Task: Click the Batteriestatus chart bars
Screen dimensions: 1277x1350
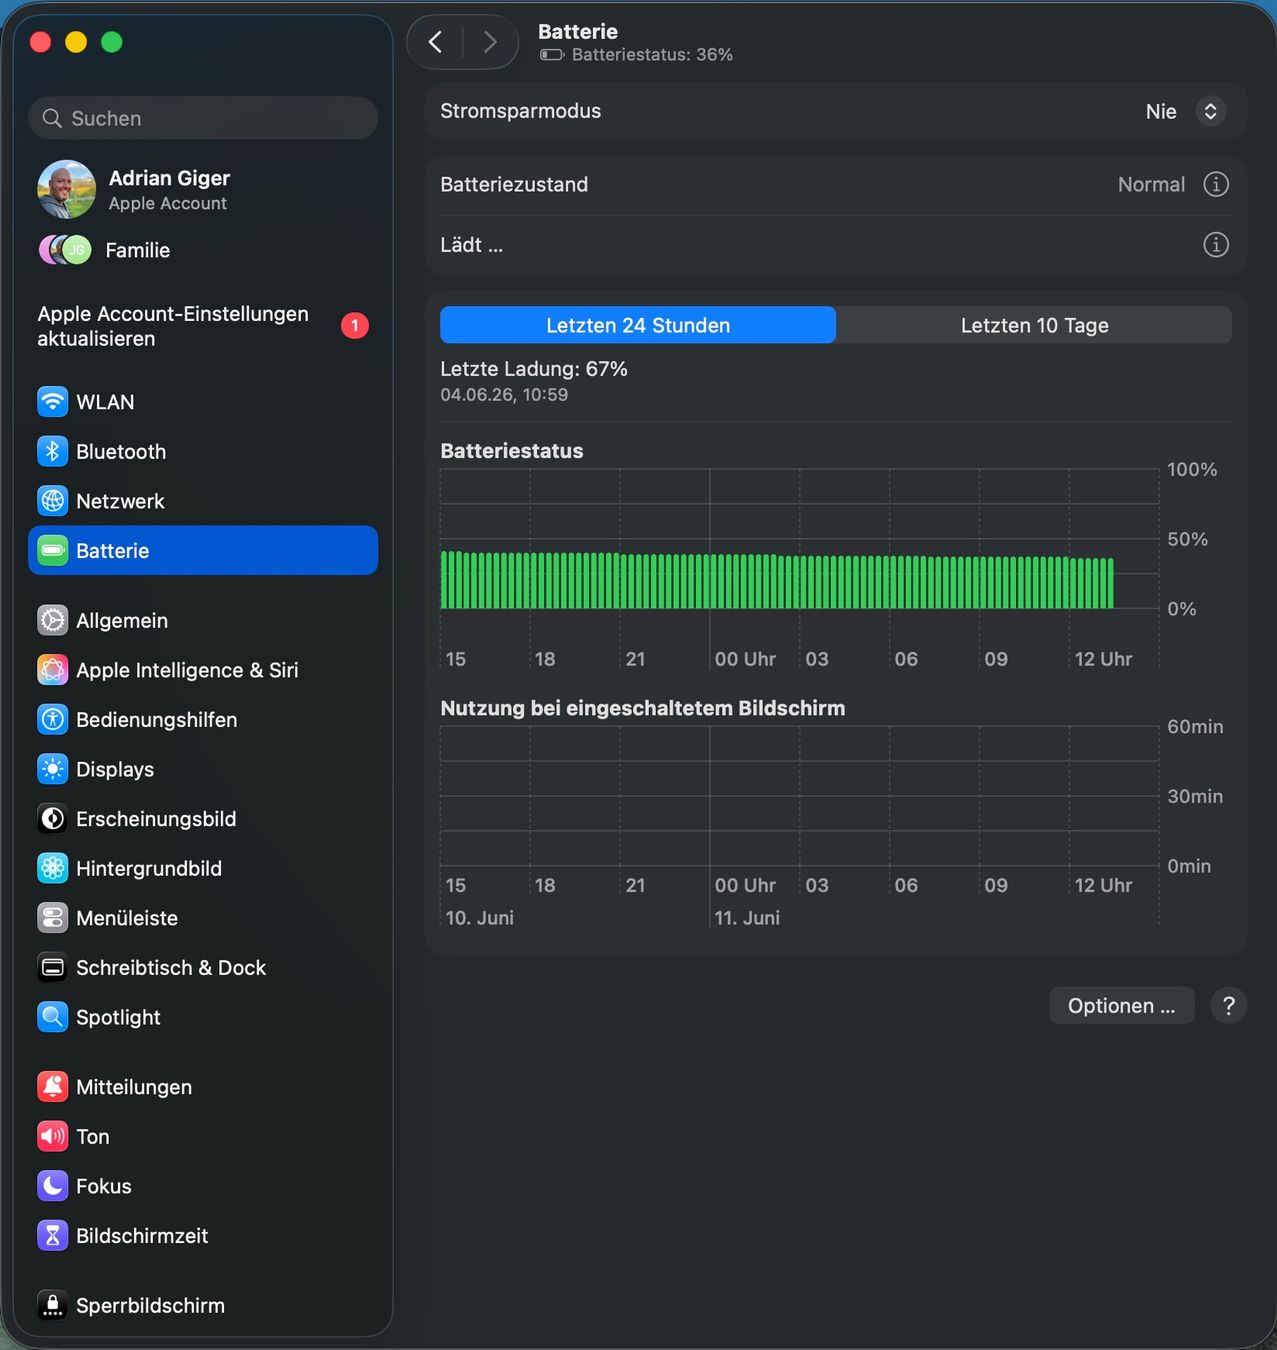Action: pyautogui.click(x=777, y=580)
